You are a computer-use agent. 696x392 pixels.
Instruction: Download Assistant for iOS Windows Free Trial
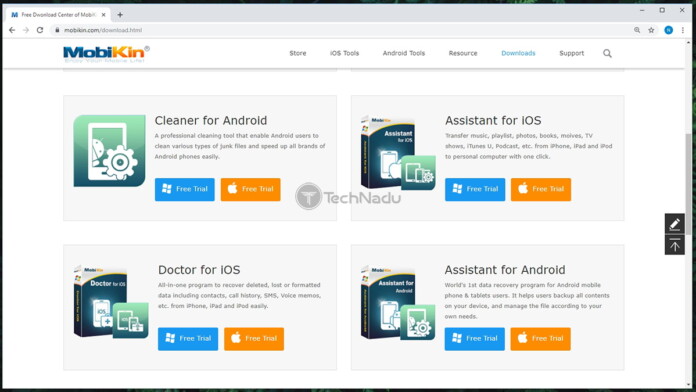pyautogui.click(x=475, y=190)
